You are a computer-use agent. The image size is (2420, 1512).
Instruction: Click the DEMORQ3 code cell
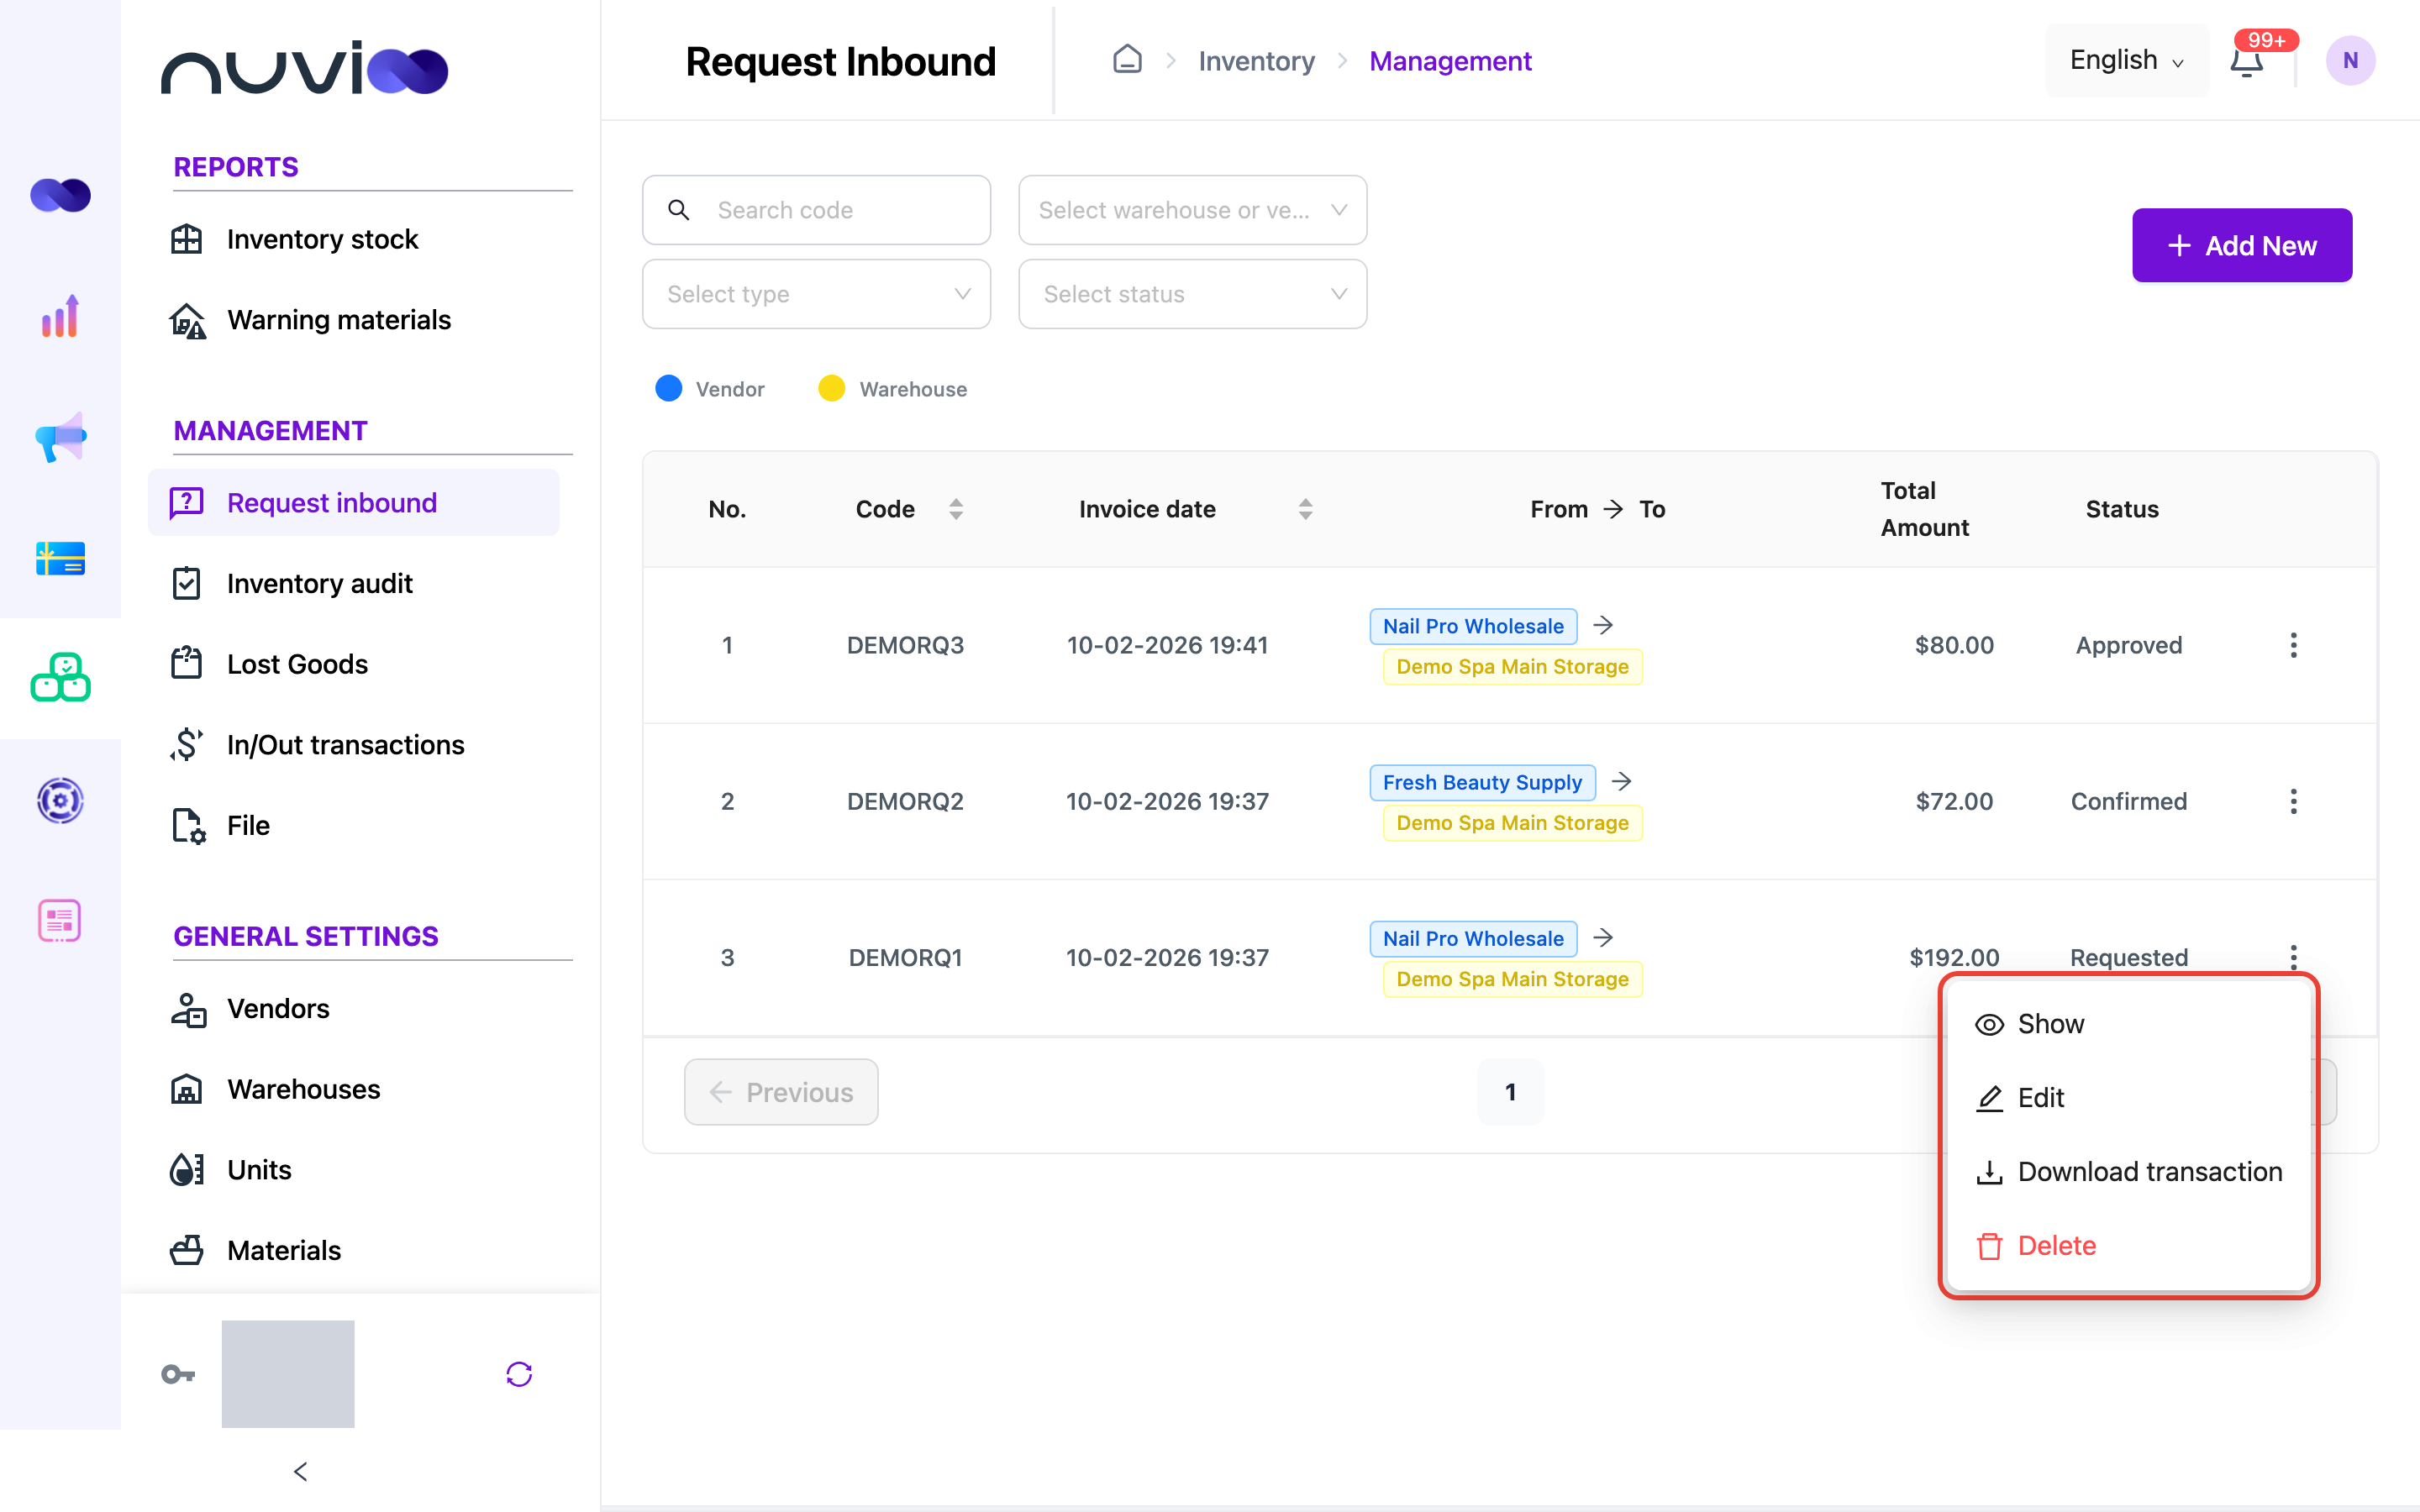(x=905, y=645)
